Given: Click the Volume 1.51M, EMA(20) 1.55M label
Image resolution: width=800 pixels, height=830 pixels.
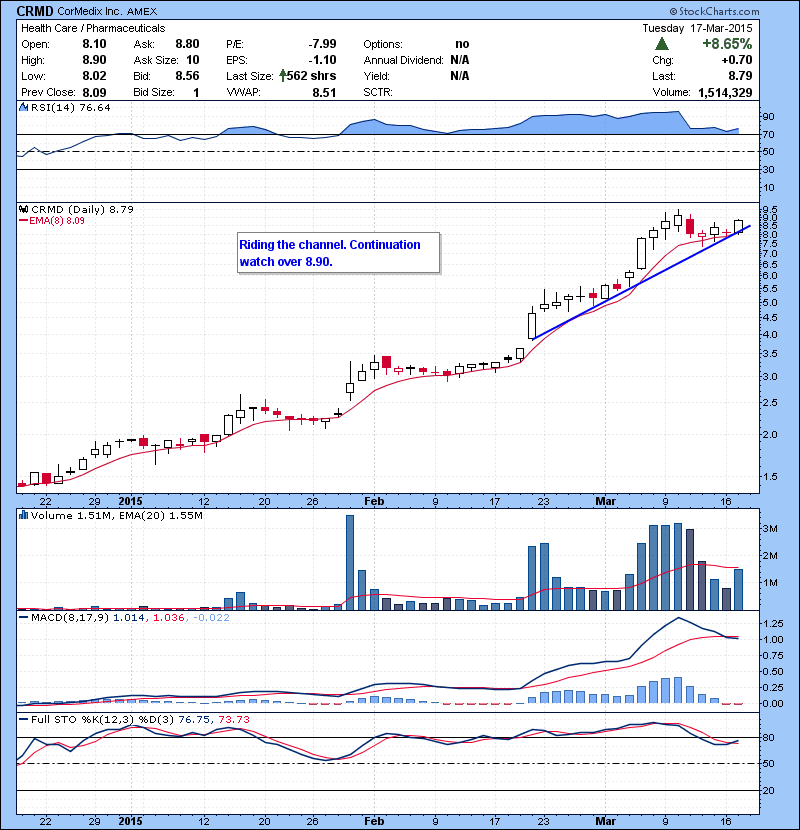Looking at the screenshot, I should pyautogui.click(x=116, y=515).
